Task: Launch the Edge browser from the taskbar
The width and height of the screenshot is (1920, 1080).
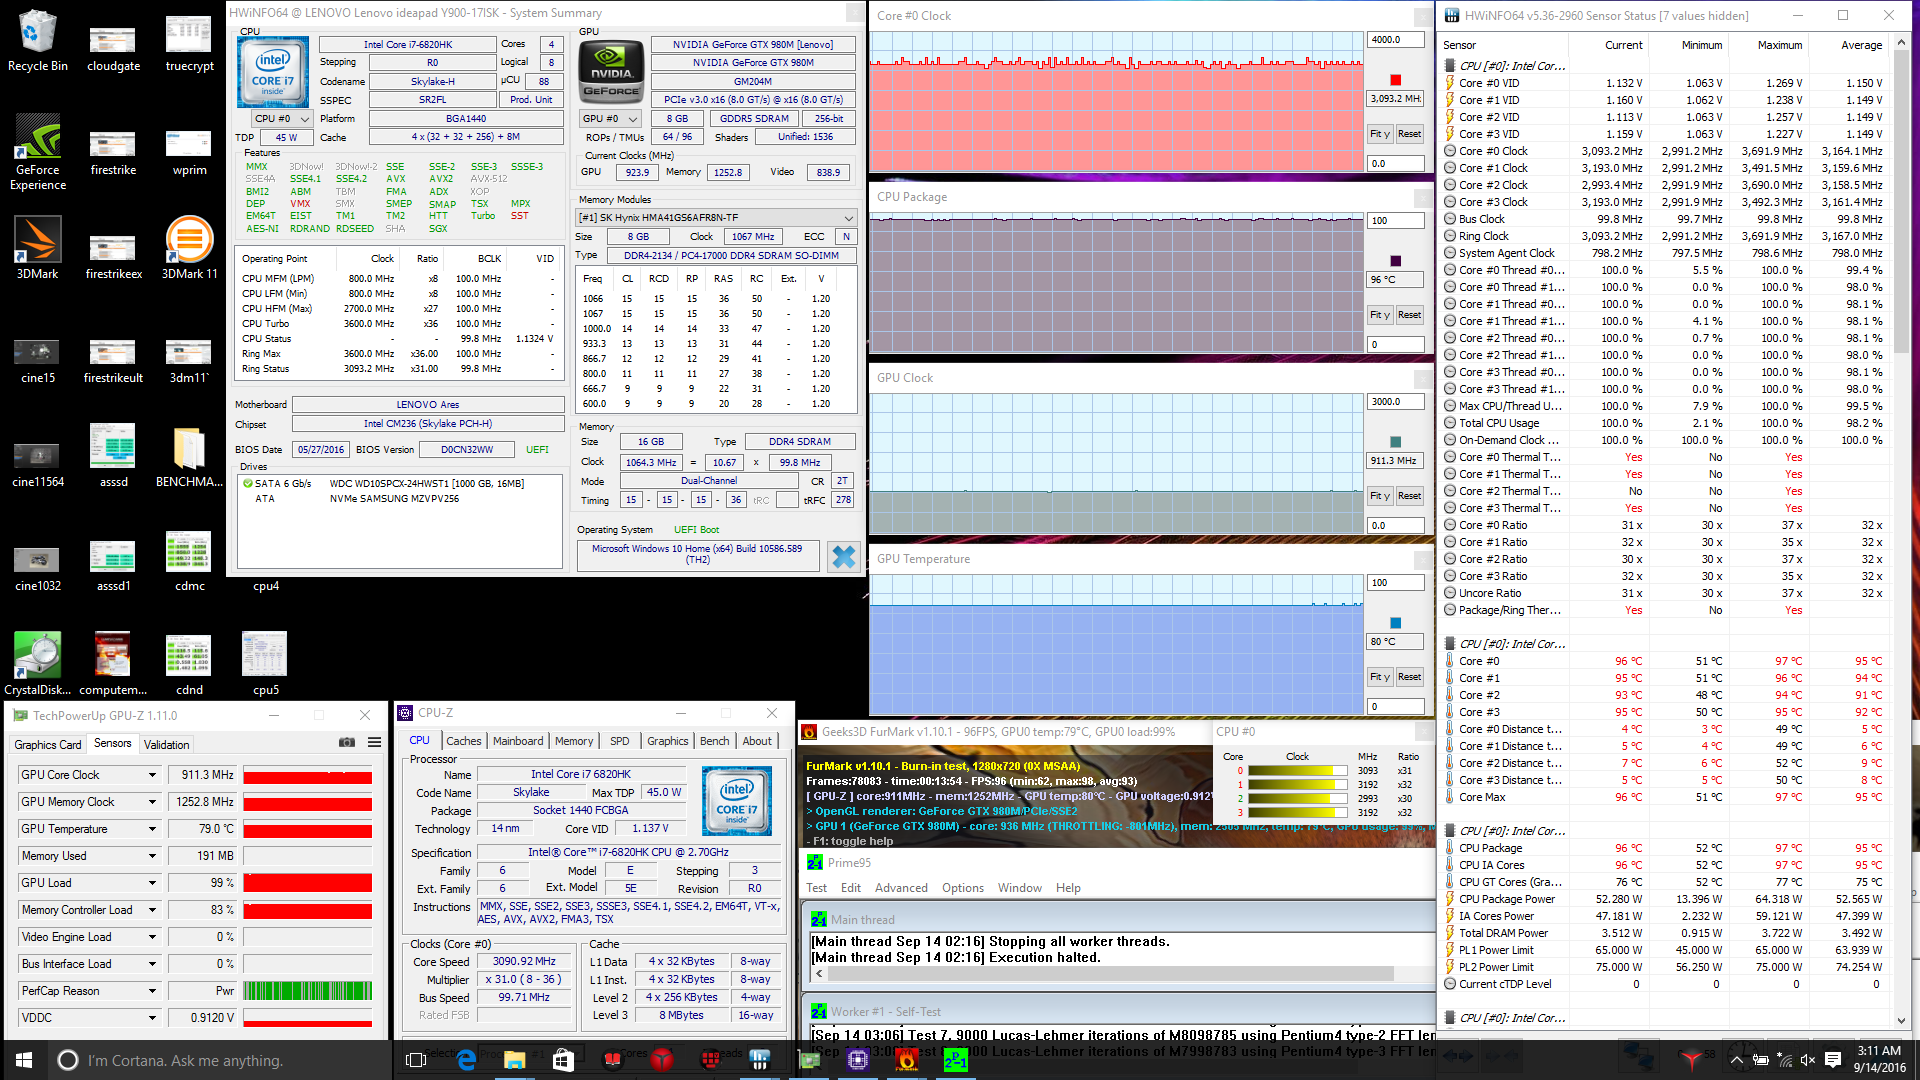Action: [x=466, y=1060]
